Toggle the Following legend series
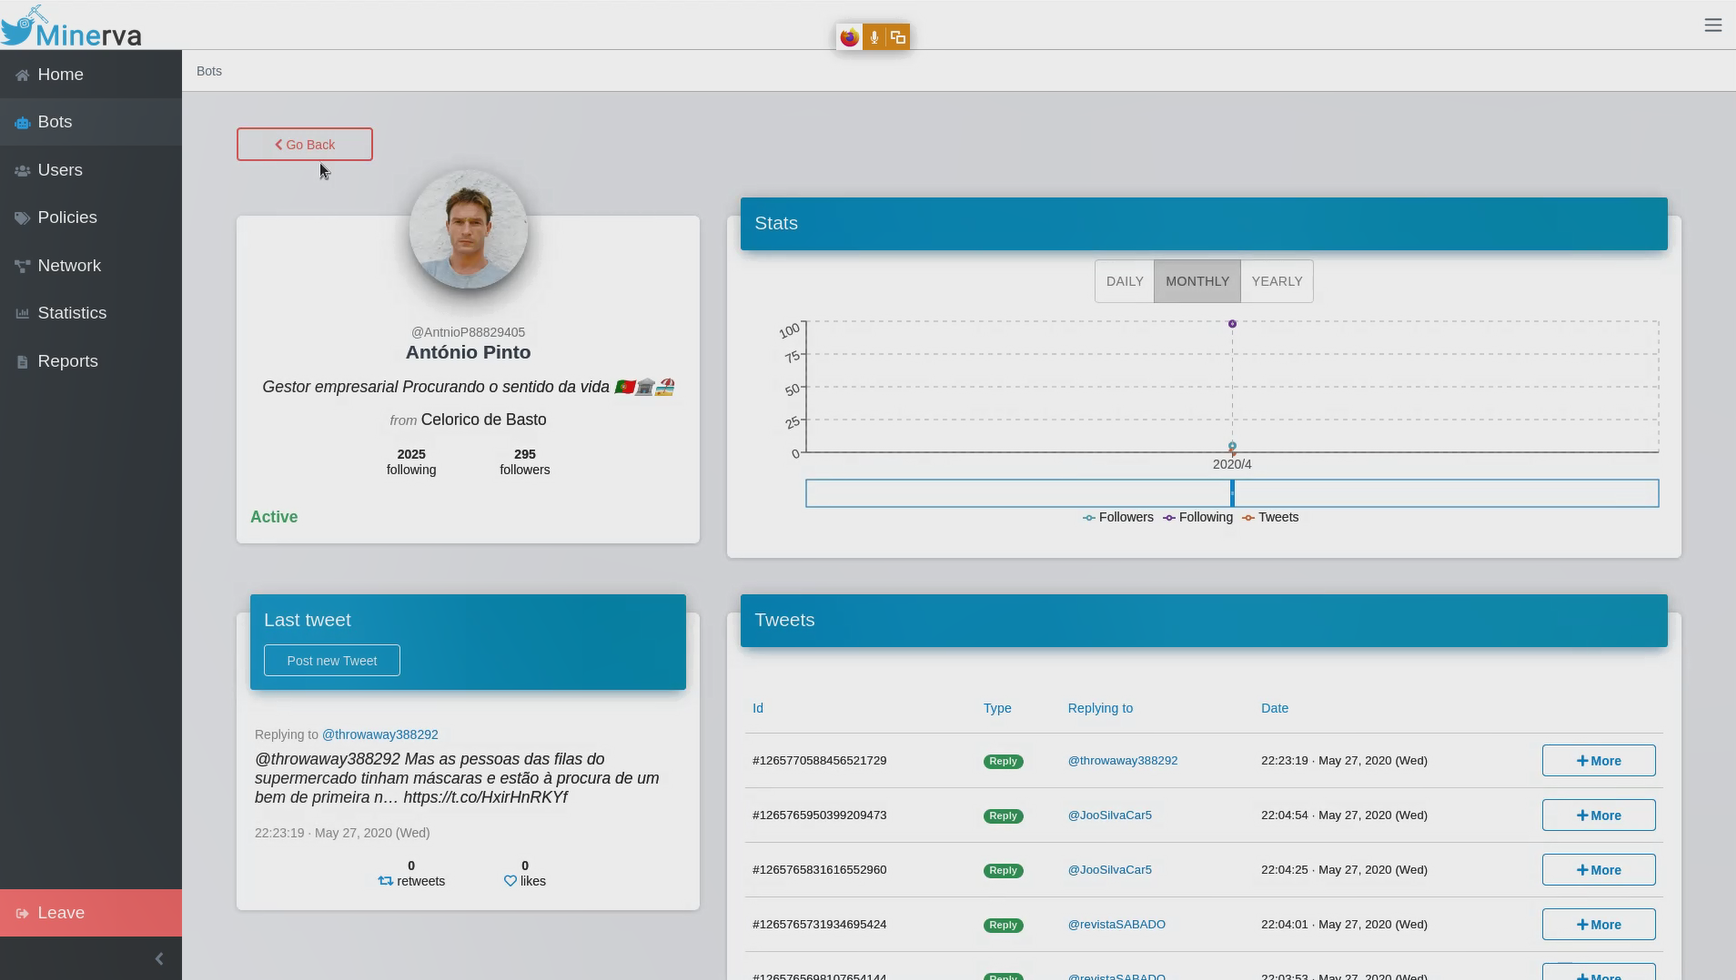The height and width of the screenshot is (980, 1736). (x=1197, y=517)
